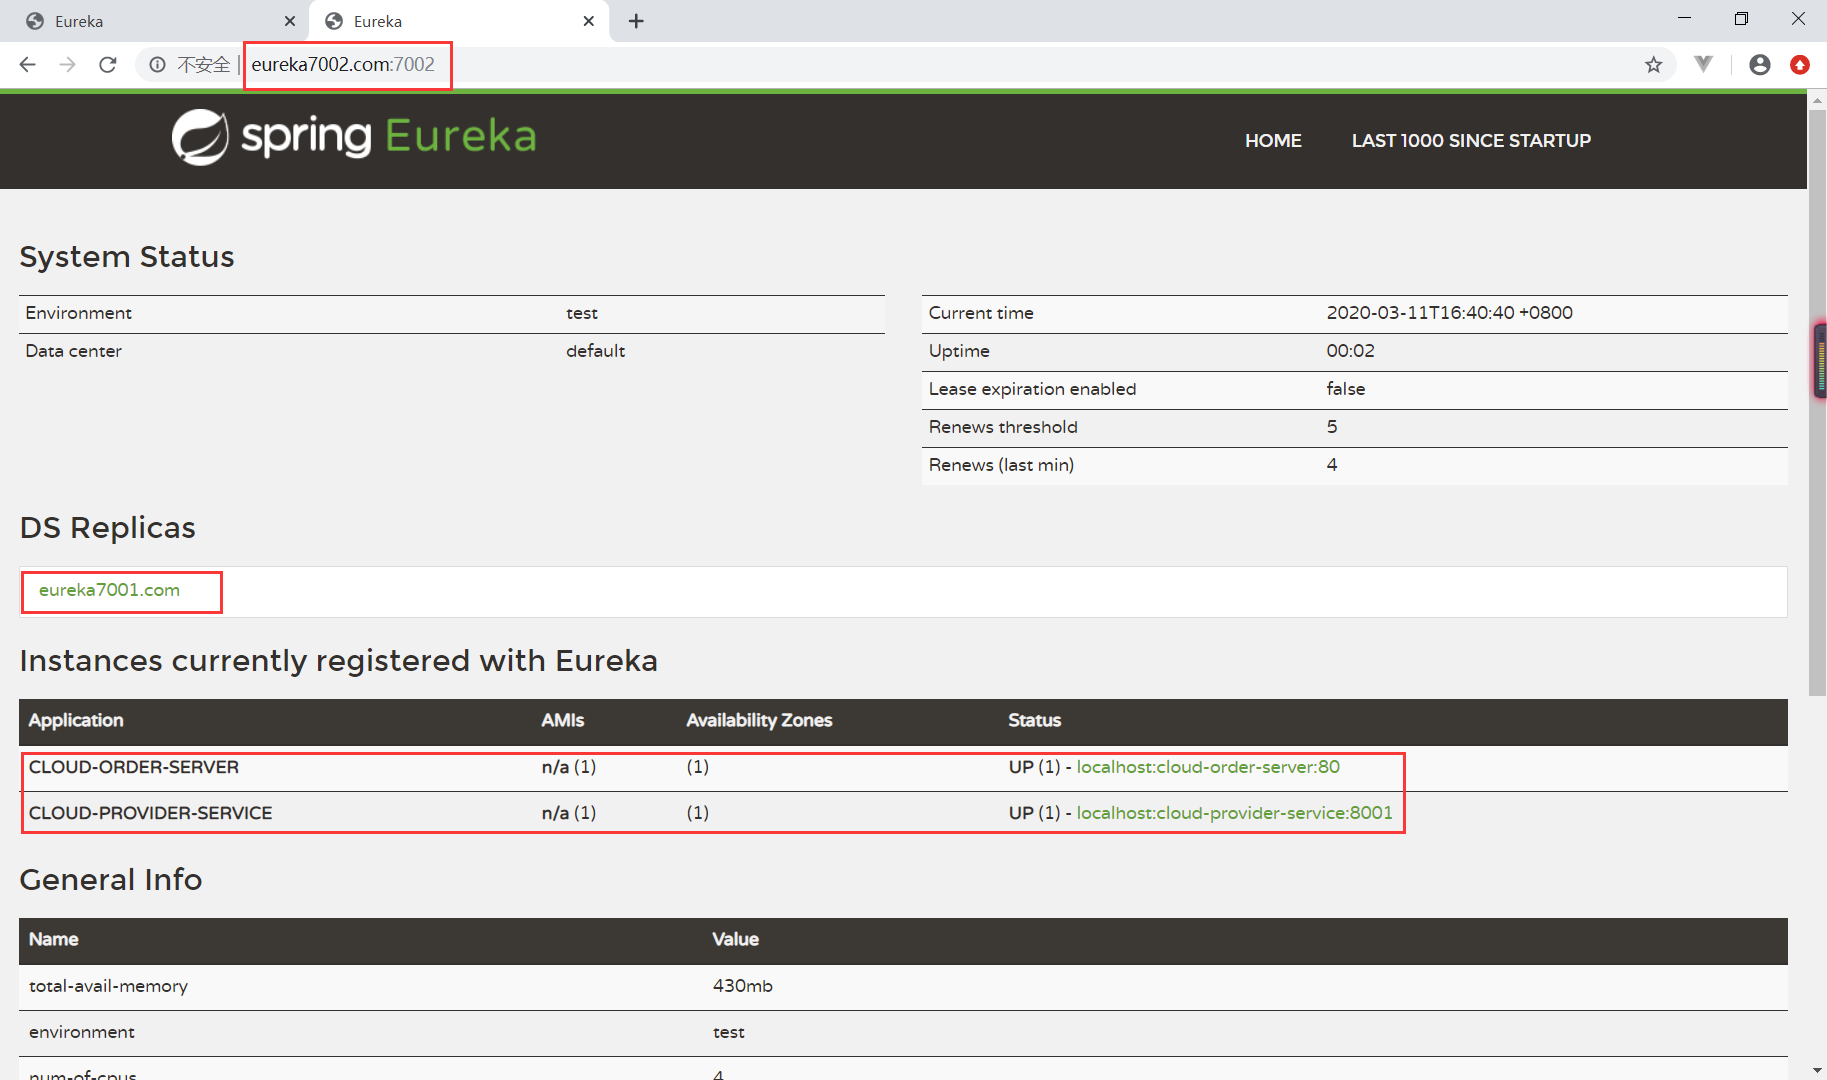This screenshot has height=1080, width=1827.
Task: Open the eureka7001.com replica link
Action: click(109, 590)
